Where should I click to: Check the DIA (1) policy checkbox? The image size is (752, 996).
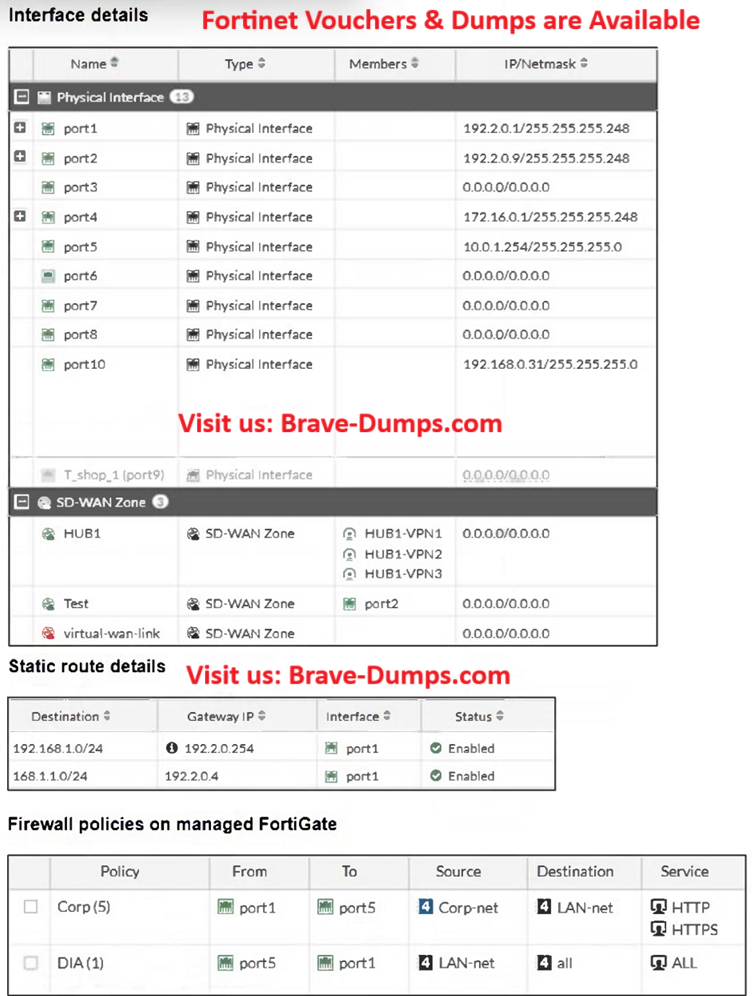31,963
